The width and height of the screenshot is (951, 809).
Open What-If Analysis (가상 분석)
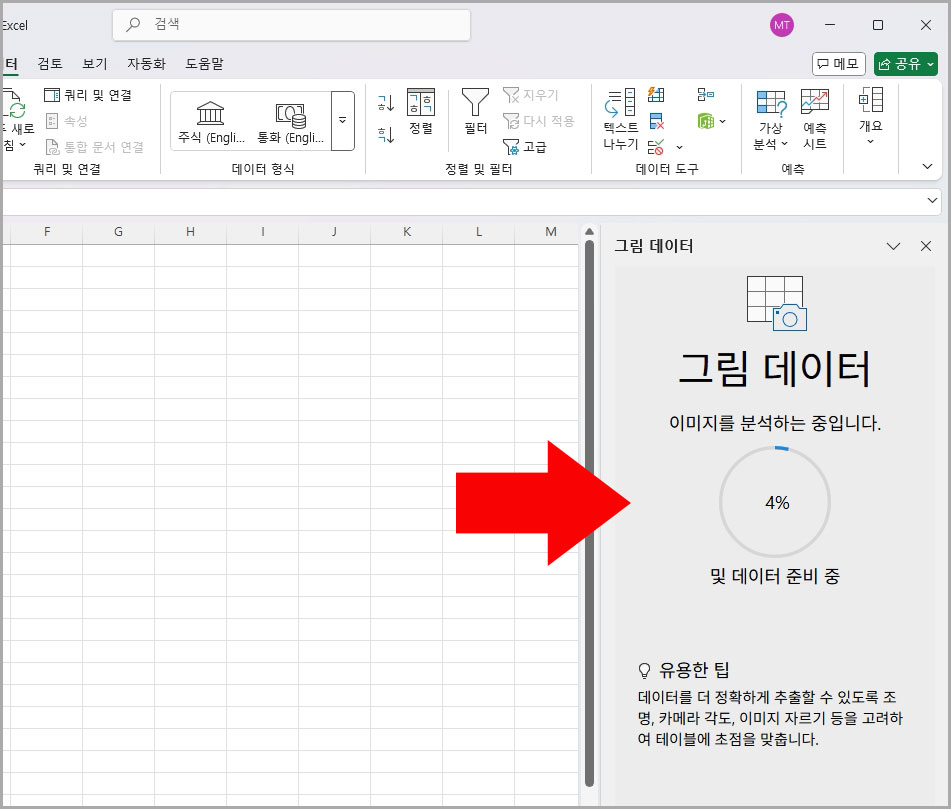pos(771,119)
